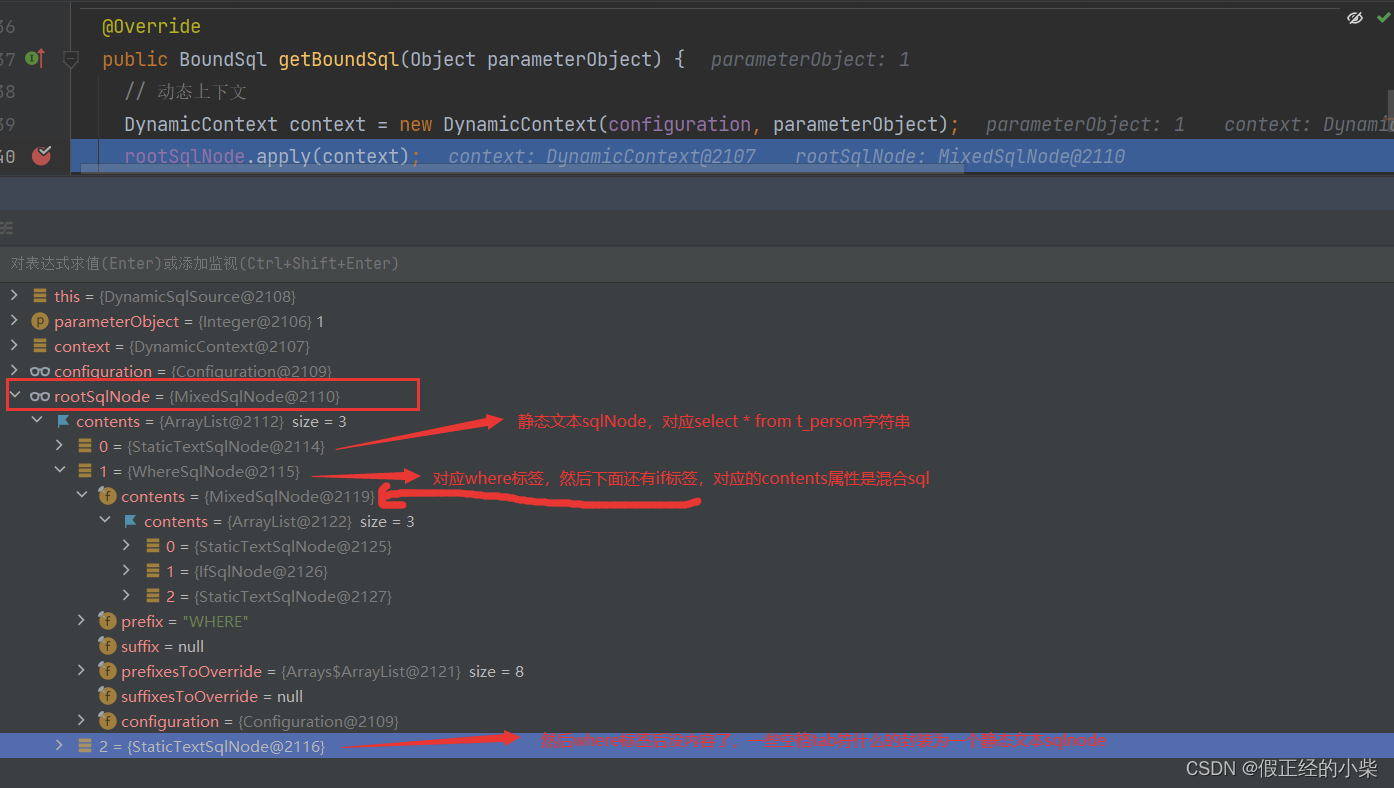Click the field icon beside prefix
The width and height of the screenshot is (1394, 788).
[107, 621]
